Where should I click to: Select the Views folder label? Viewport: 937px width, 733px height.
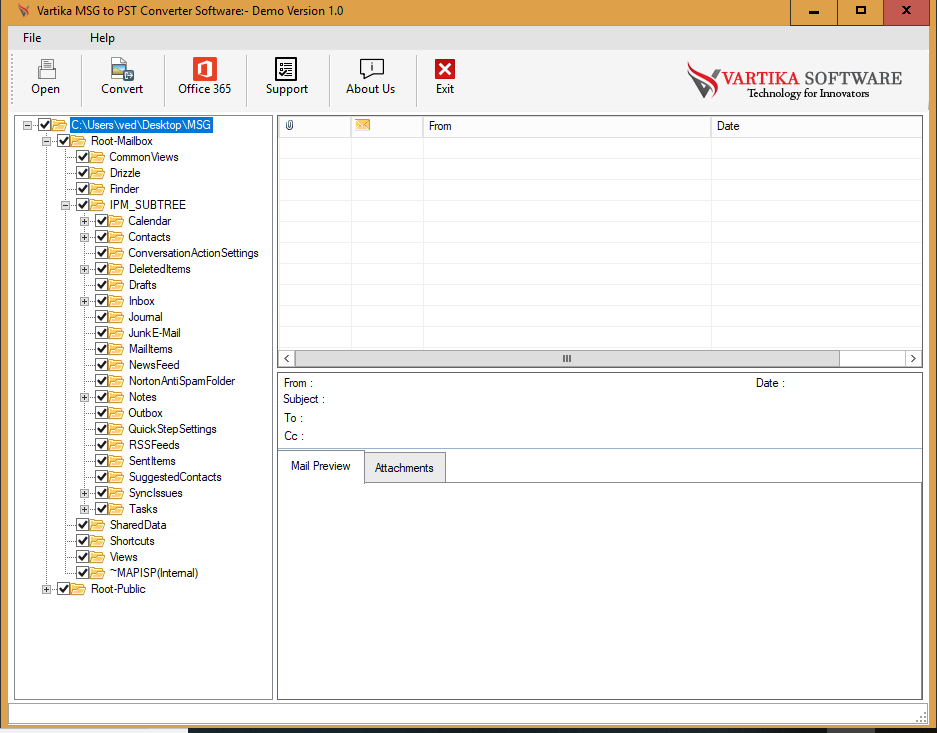point(124,557)
